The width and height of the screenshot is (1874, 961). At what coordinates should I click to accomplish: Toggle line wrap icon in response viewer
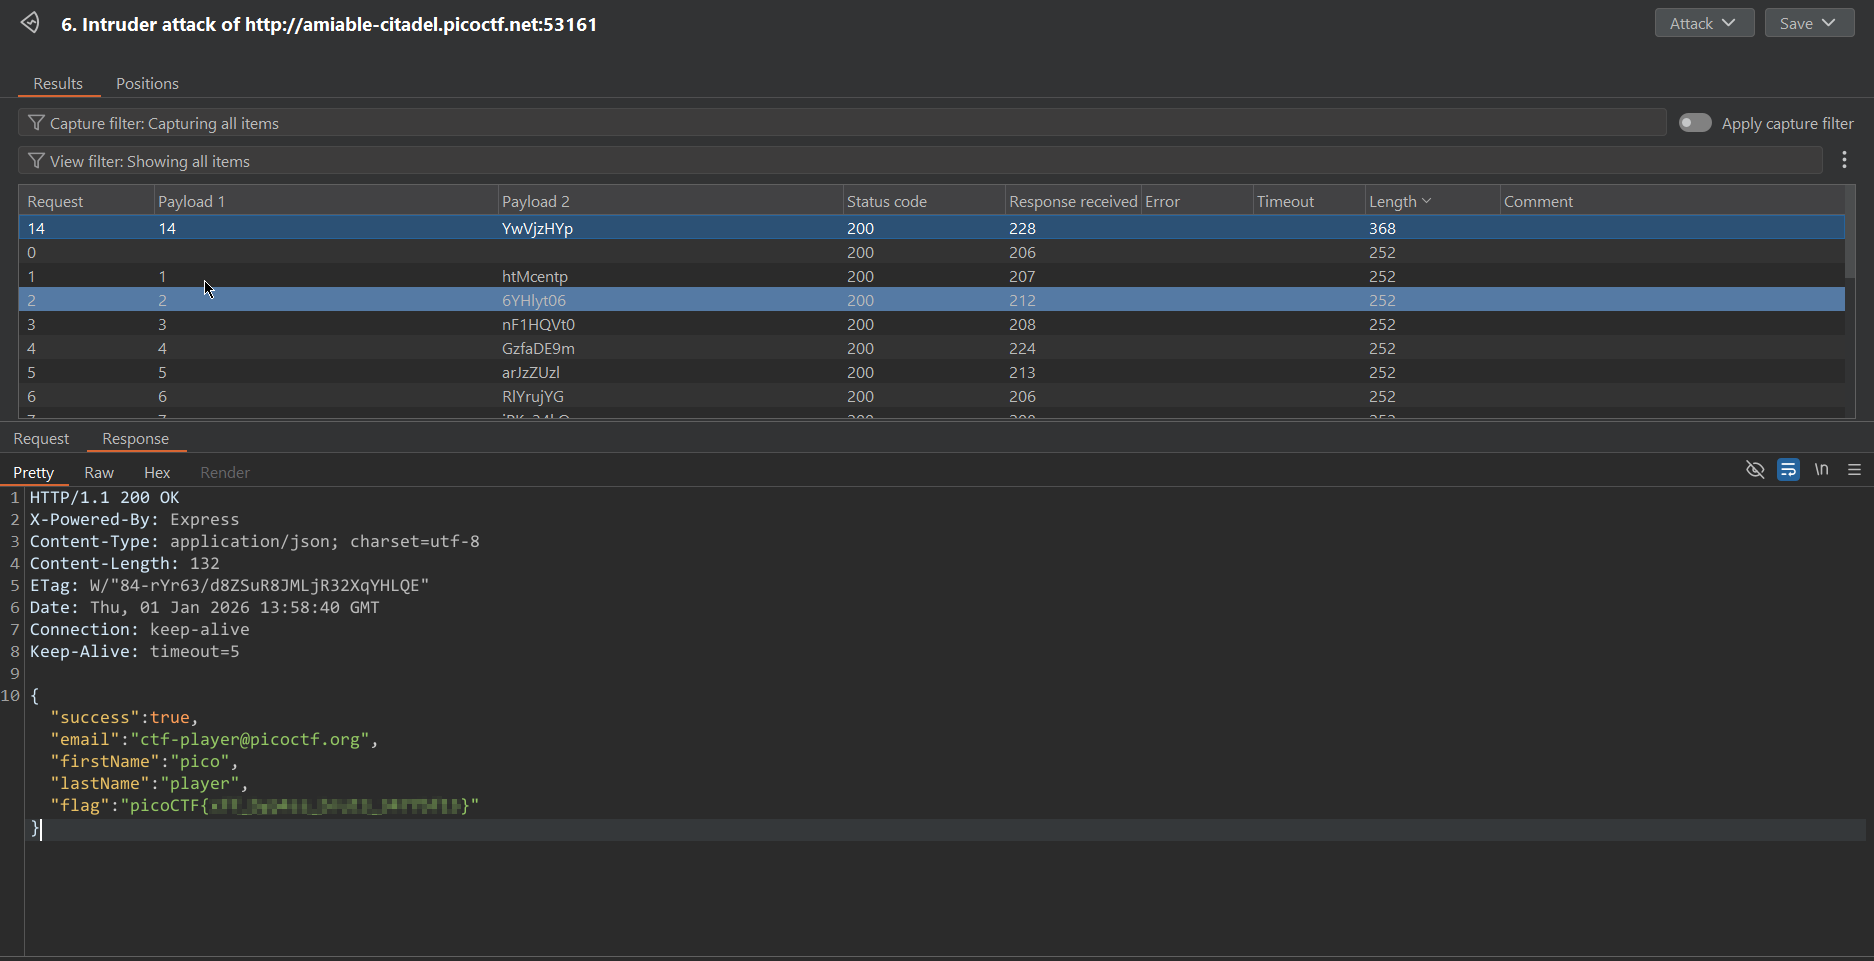click(1788, 470)
